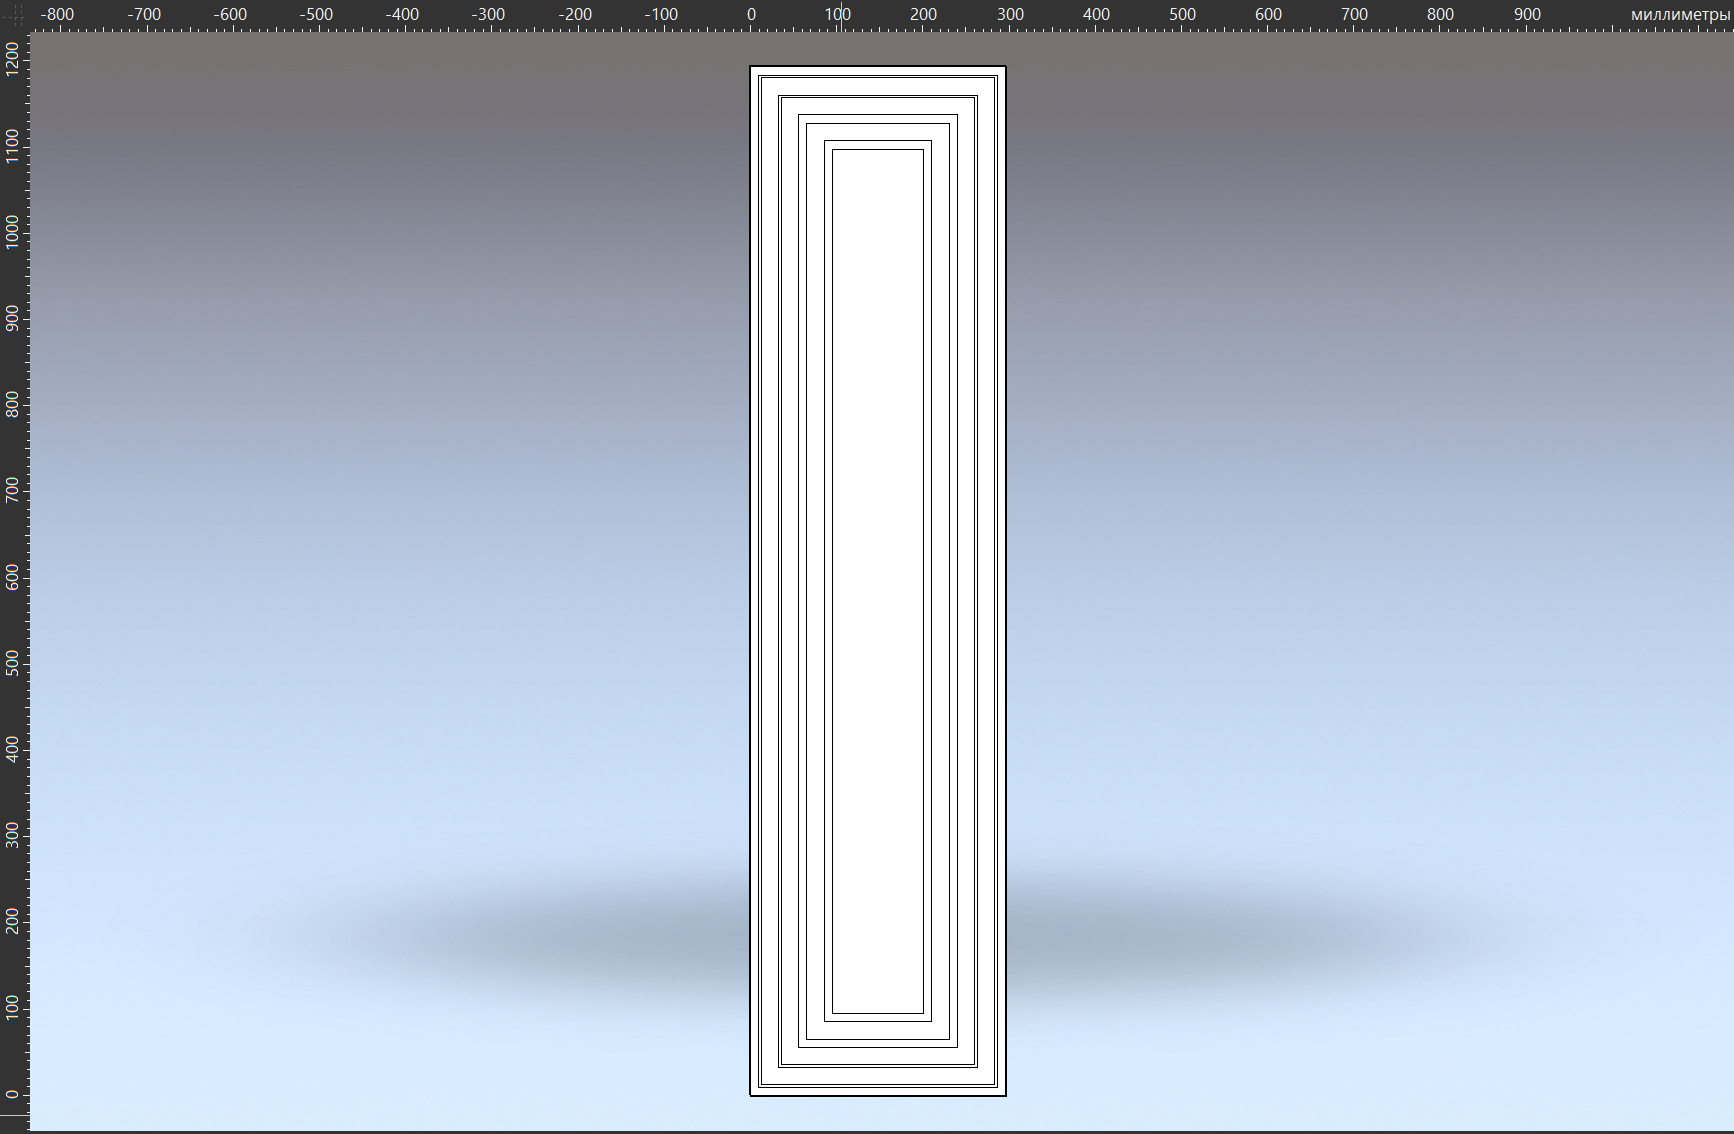
Task: Click the 0 mark on the horizontal ruler
Action: [x=751, y=14]
